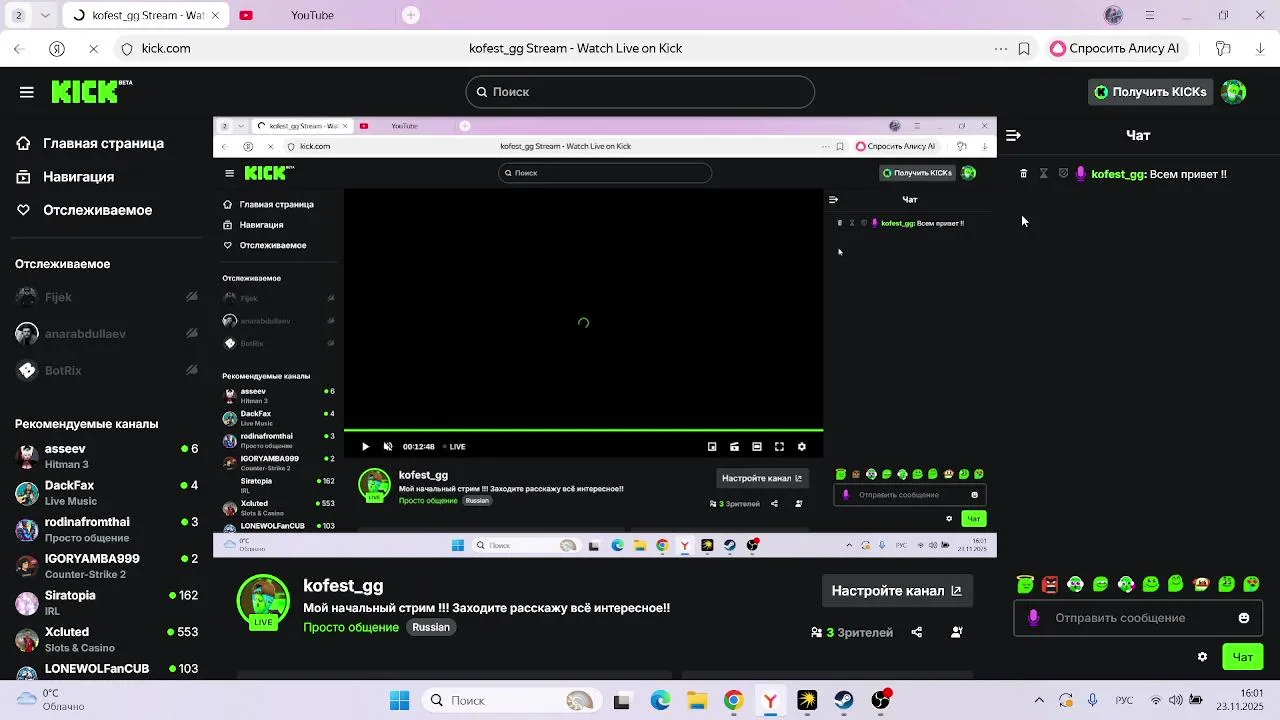Open recommended channel rodinafromthai
This screenshot has height=720, width=1280.
click(x=106, y=529)
